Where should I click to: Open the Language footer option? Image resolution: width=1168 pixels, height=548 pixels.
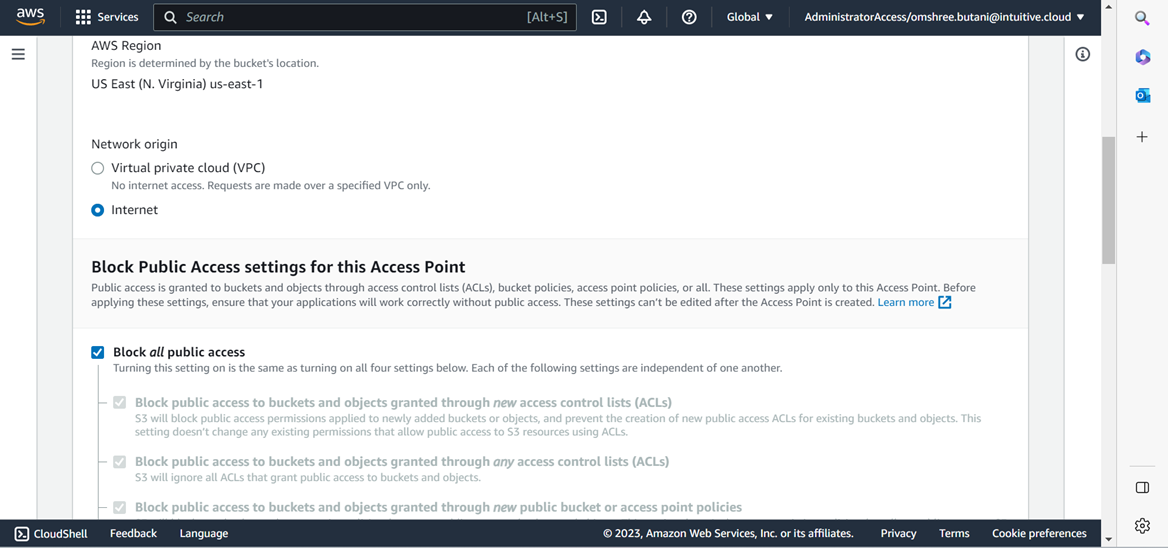(204, 533)
